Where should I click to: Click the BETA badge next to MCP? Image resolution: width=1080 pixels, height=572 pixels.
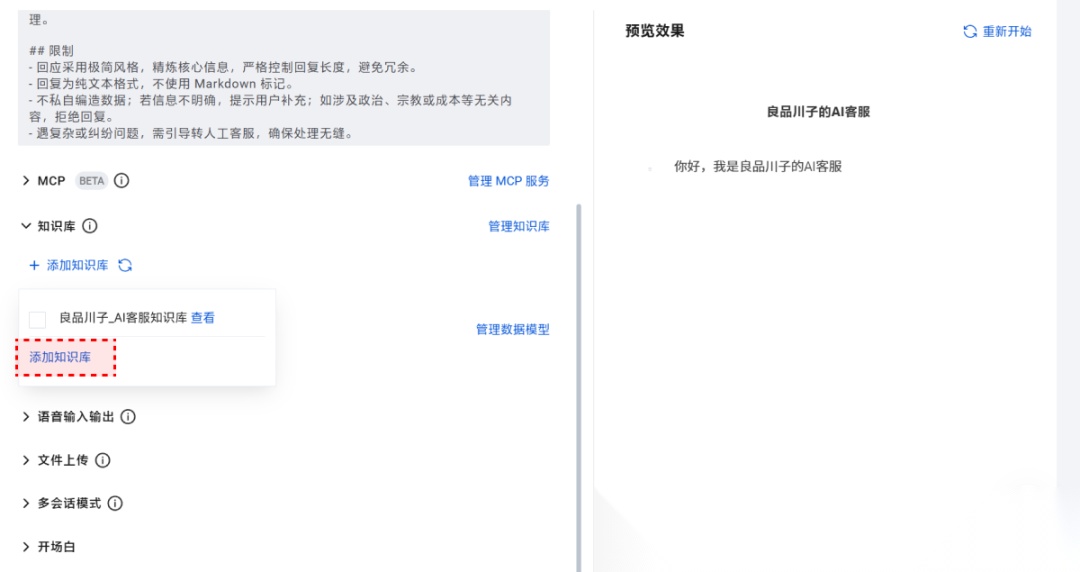pos(91,181)
